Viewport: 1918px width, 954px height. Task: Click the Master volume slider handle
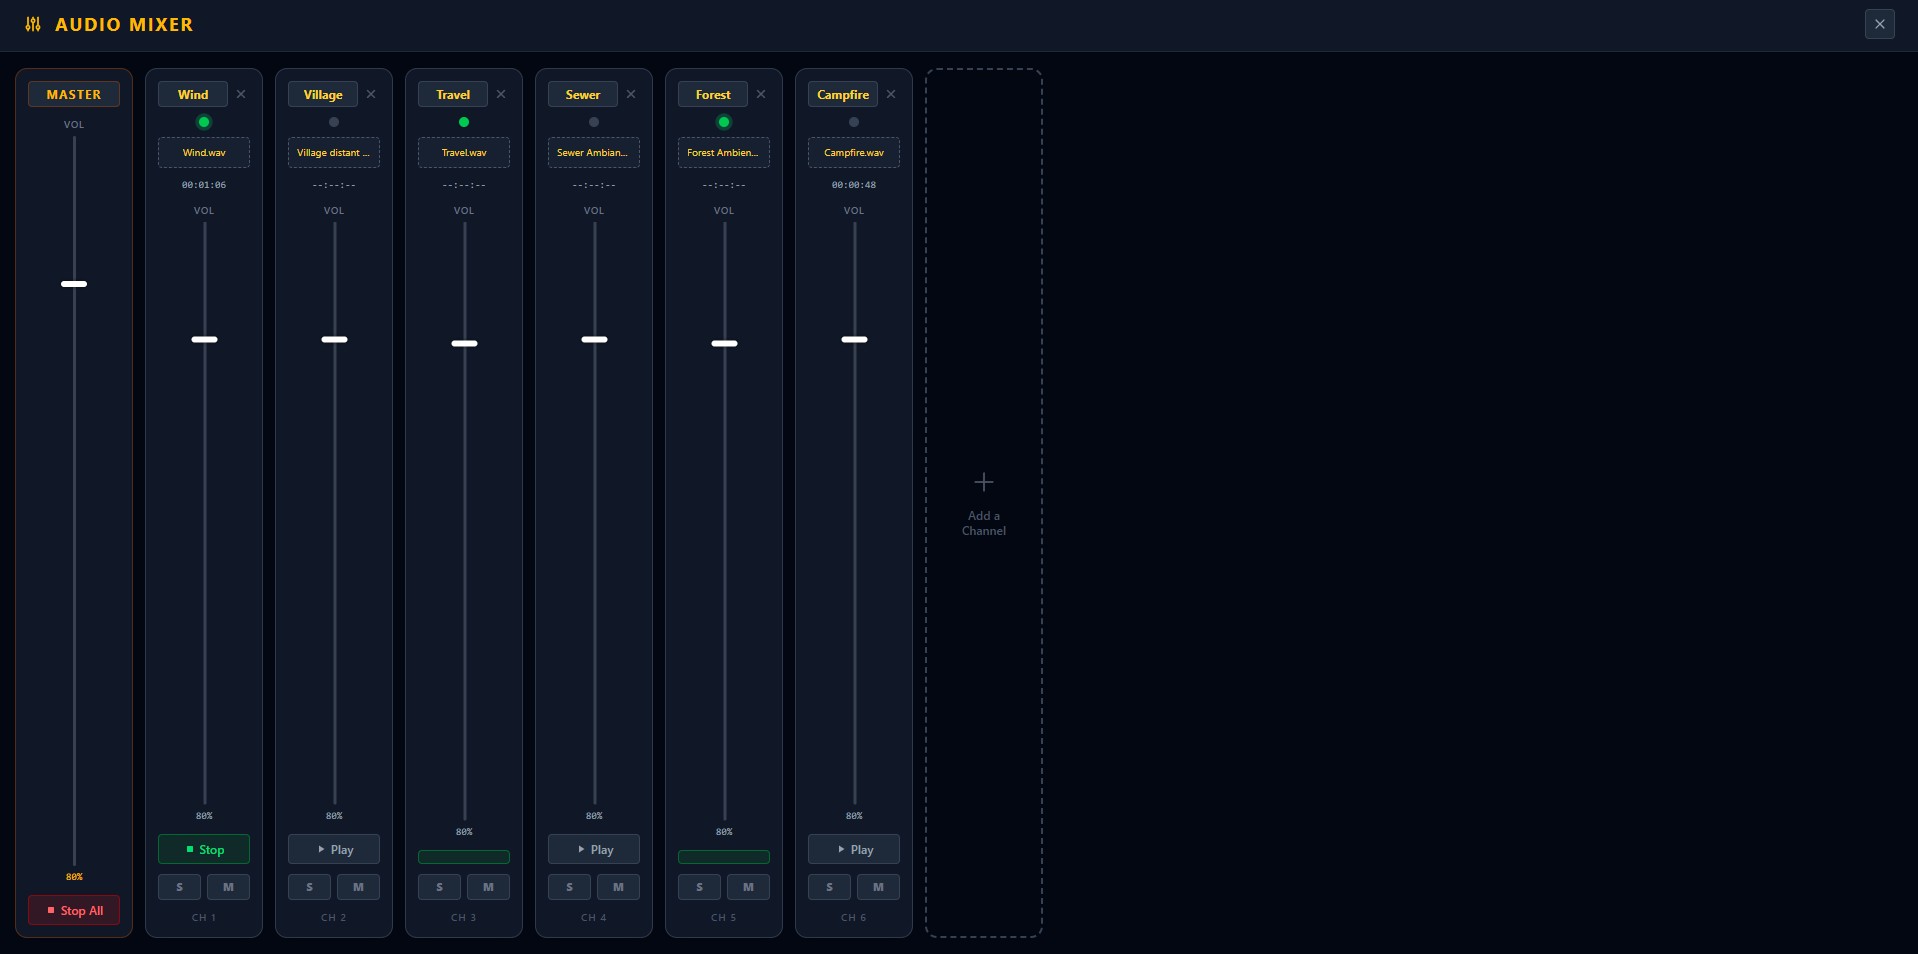point(74,284)
